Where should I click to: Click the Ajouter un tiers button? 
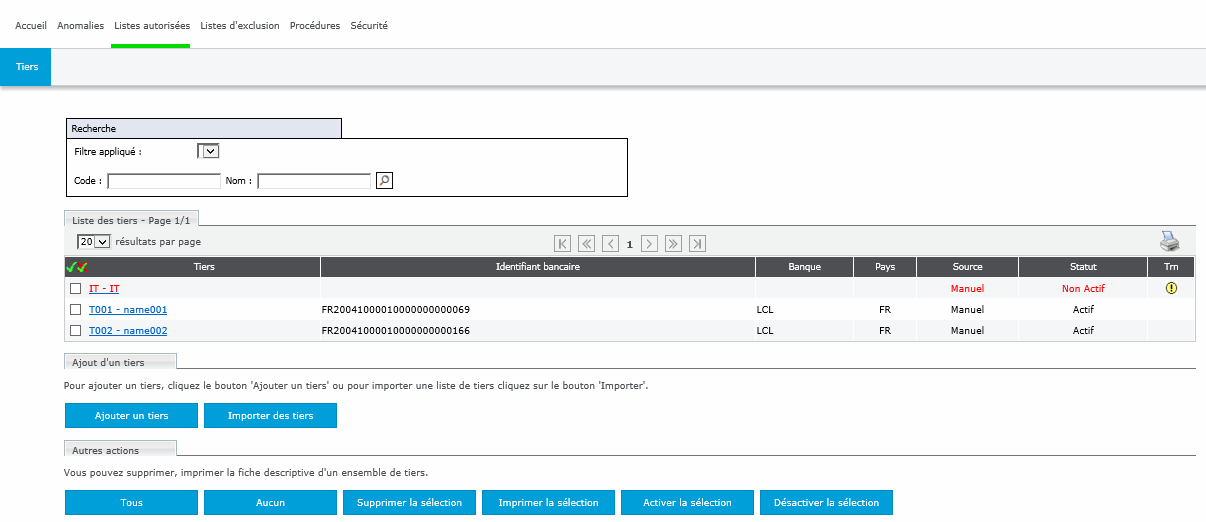click(x=131, y=416)
